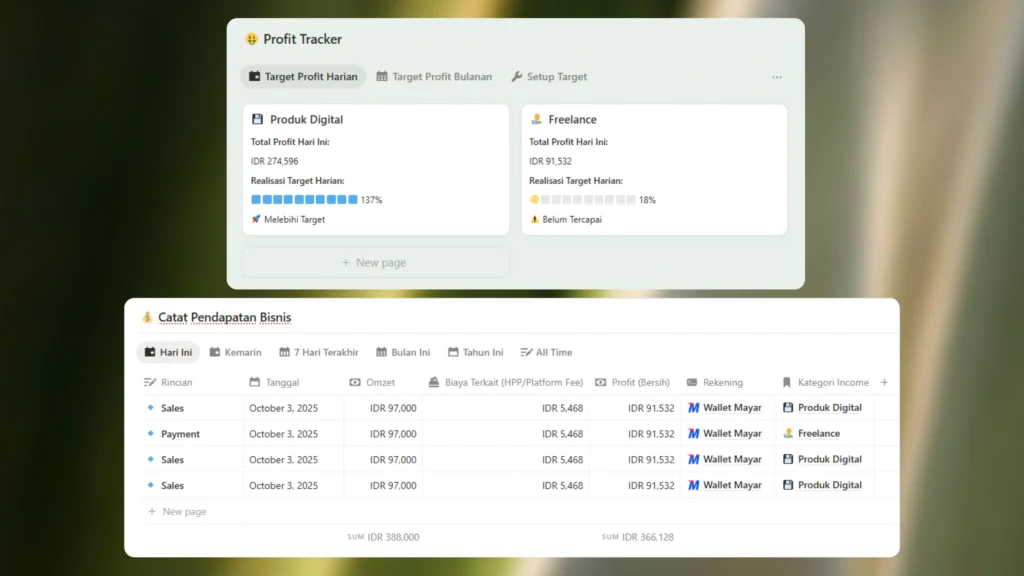Switch to the All Time view
This screenshot has height=576, width=1024.
point(546,352)
